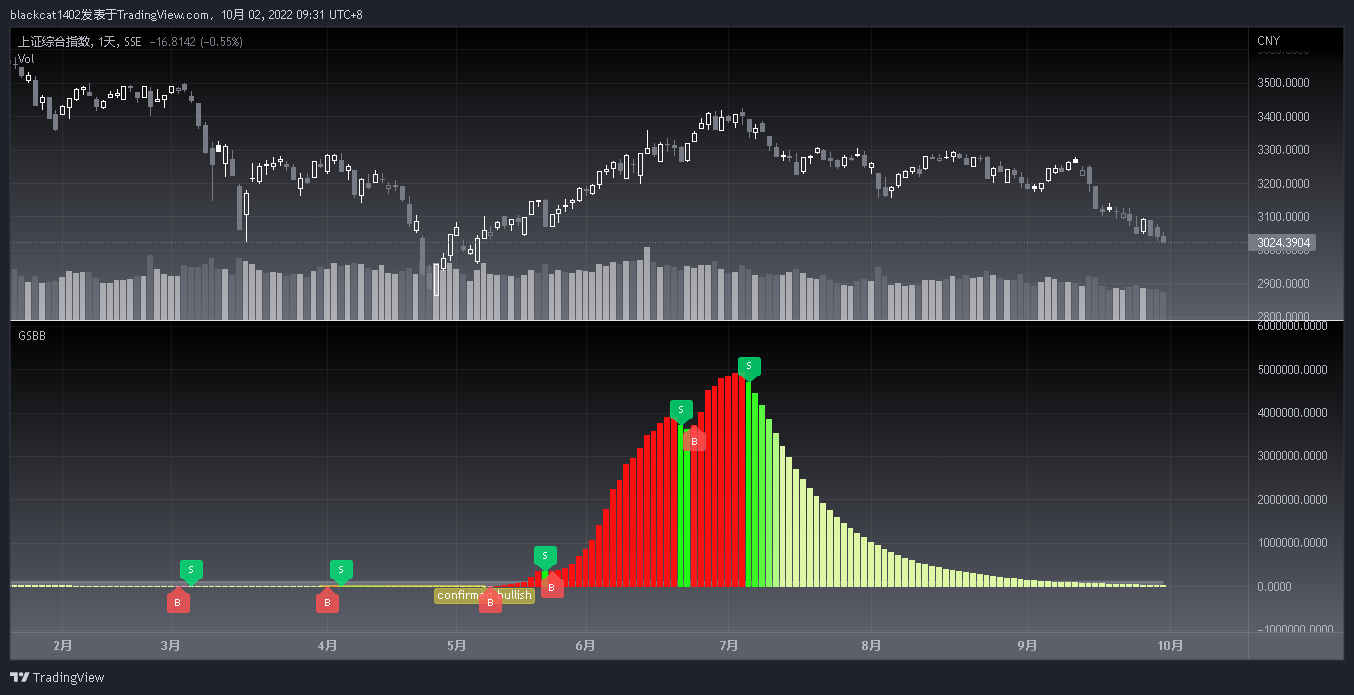Click the 8月 time axis label
Viewport: 1354px width, 695px height.
click(x=872, y=646)
